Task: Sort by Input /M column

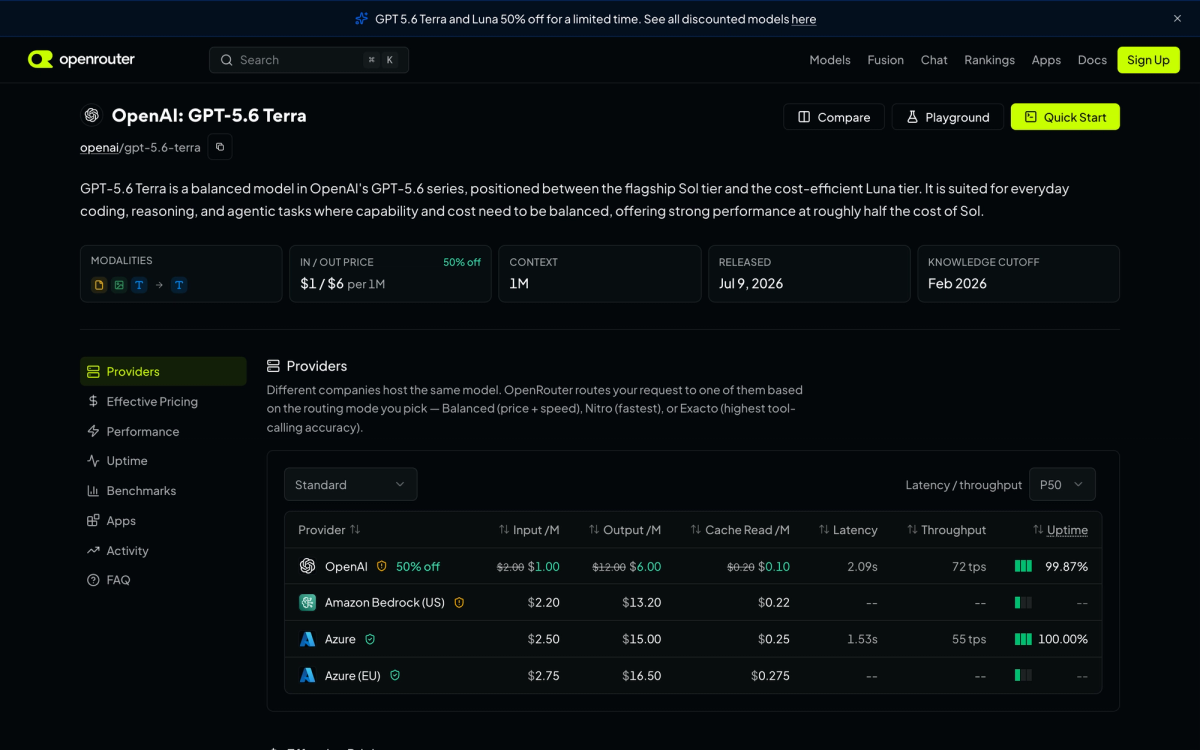Action: pyautogui.click(x=529, y=530)
